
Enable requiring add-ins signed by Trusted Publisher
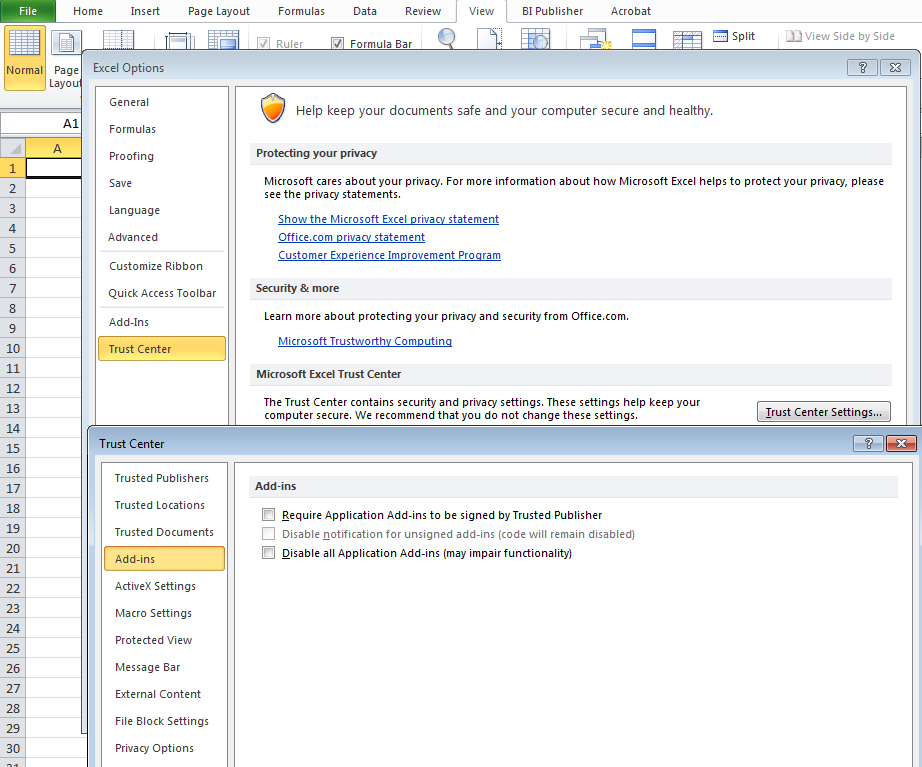click(x=269, y=514)
